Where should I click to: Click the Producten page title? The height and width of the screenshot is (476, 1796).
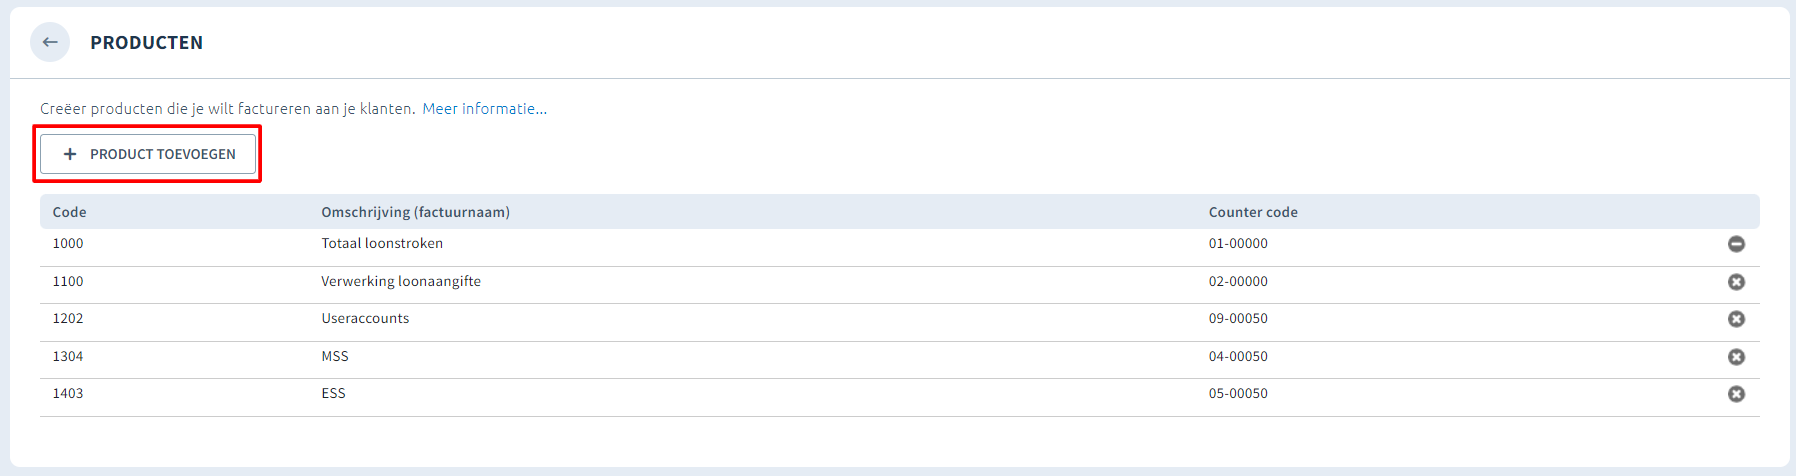pos(147,42)
